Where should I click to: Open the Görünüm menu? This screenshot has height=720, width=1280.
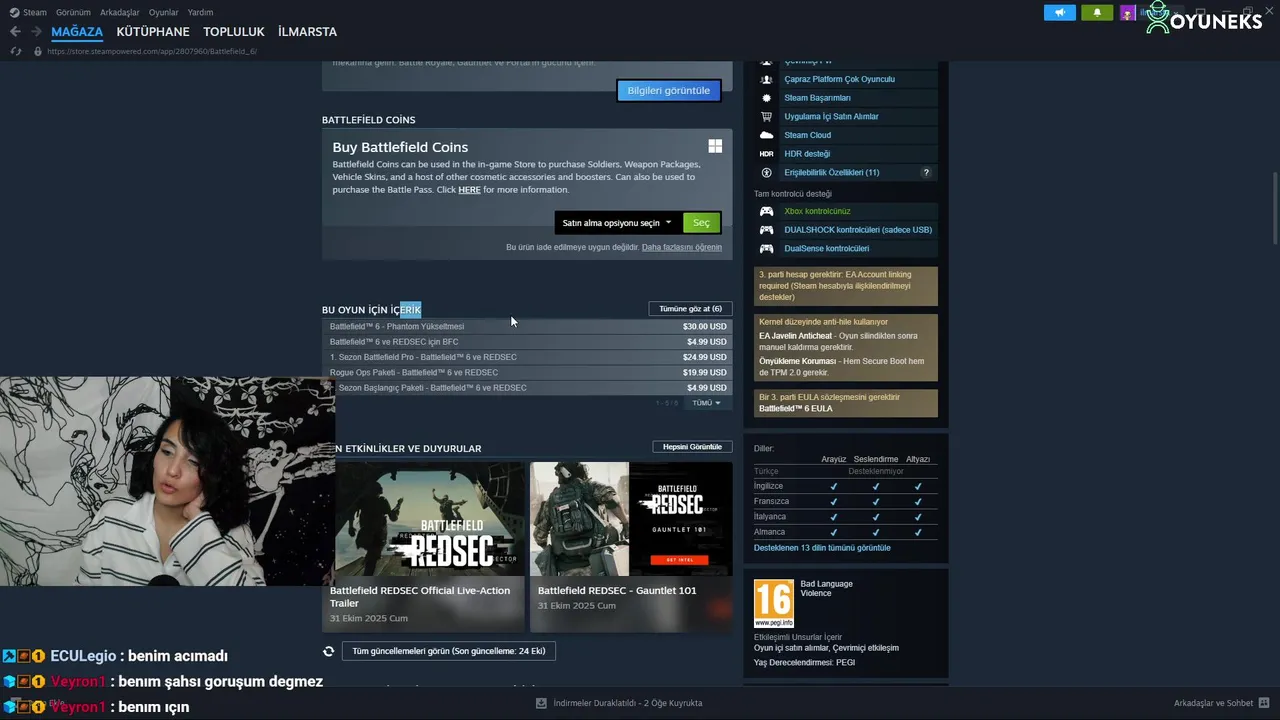click(73, 12)
